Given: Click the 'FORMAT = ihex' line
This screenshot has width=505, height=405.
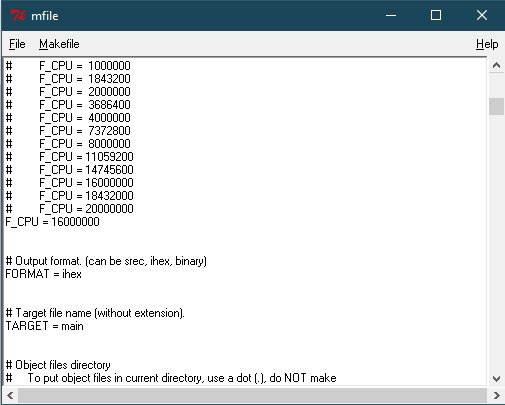Looking at the screenshot, I should click(x=43, y=274).
